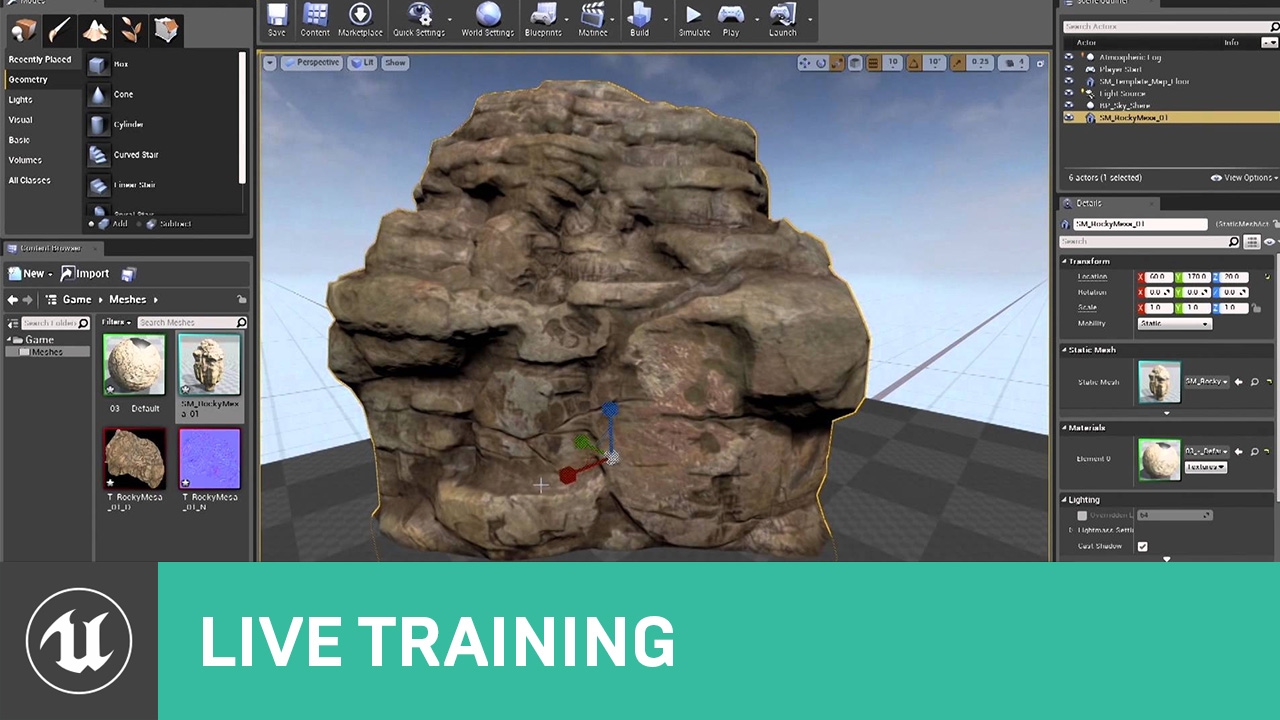The width and height of the screenshot is (1280, 720).
Task: Toggle visibility of SM_Template_Map_Floor actor
Action: coord(1068,81)
